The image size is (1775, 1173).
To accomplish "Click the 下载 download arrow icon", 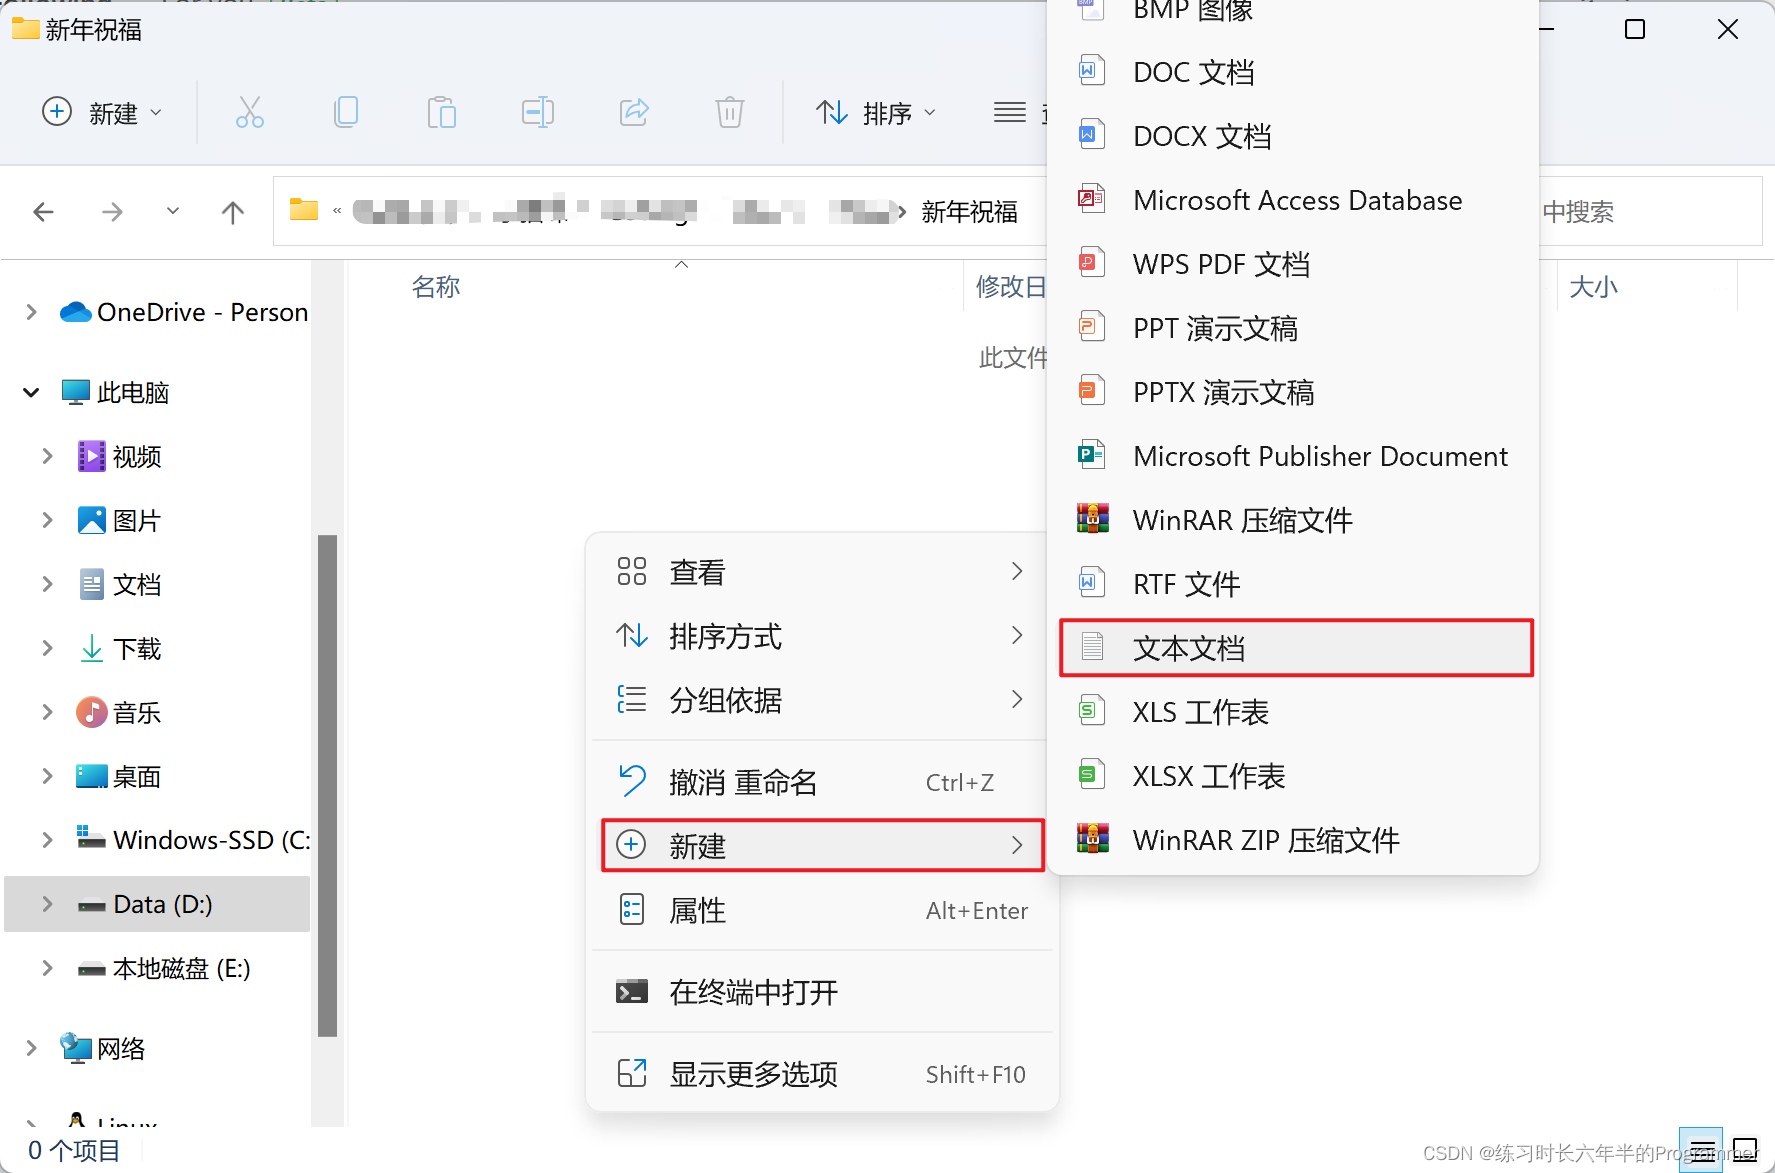I will tap(92, 648).
